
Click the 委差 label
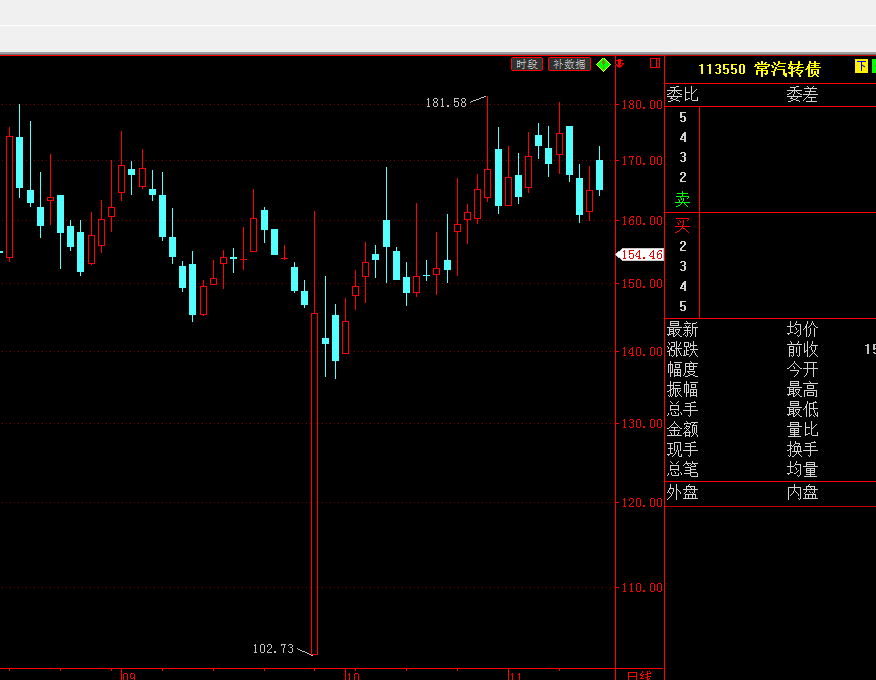click(802, 94)
